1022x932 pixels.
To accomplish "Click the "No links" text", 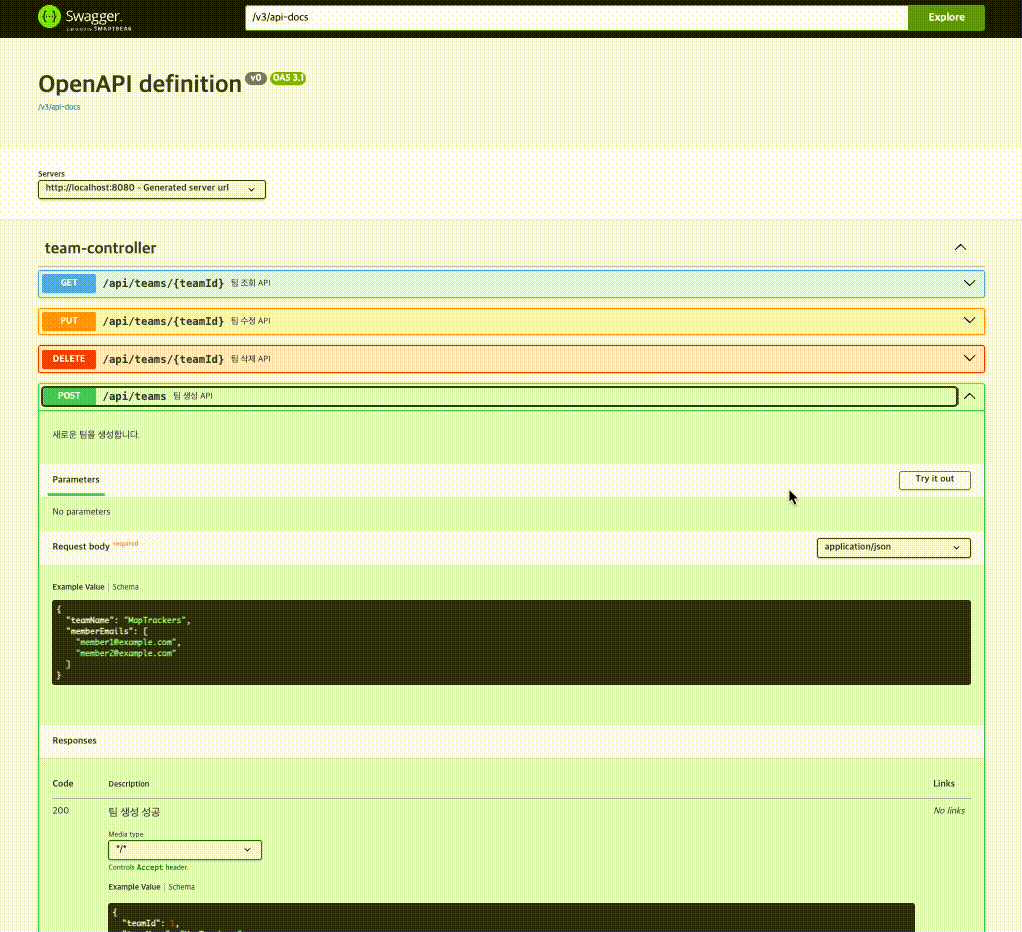I will pos(949,811).
